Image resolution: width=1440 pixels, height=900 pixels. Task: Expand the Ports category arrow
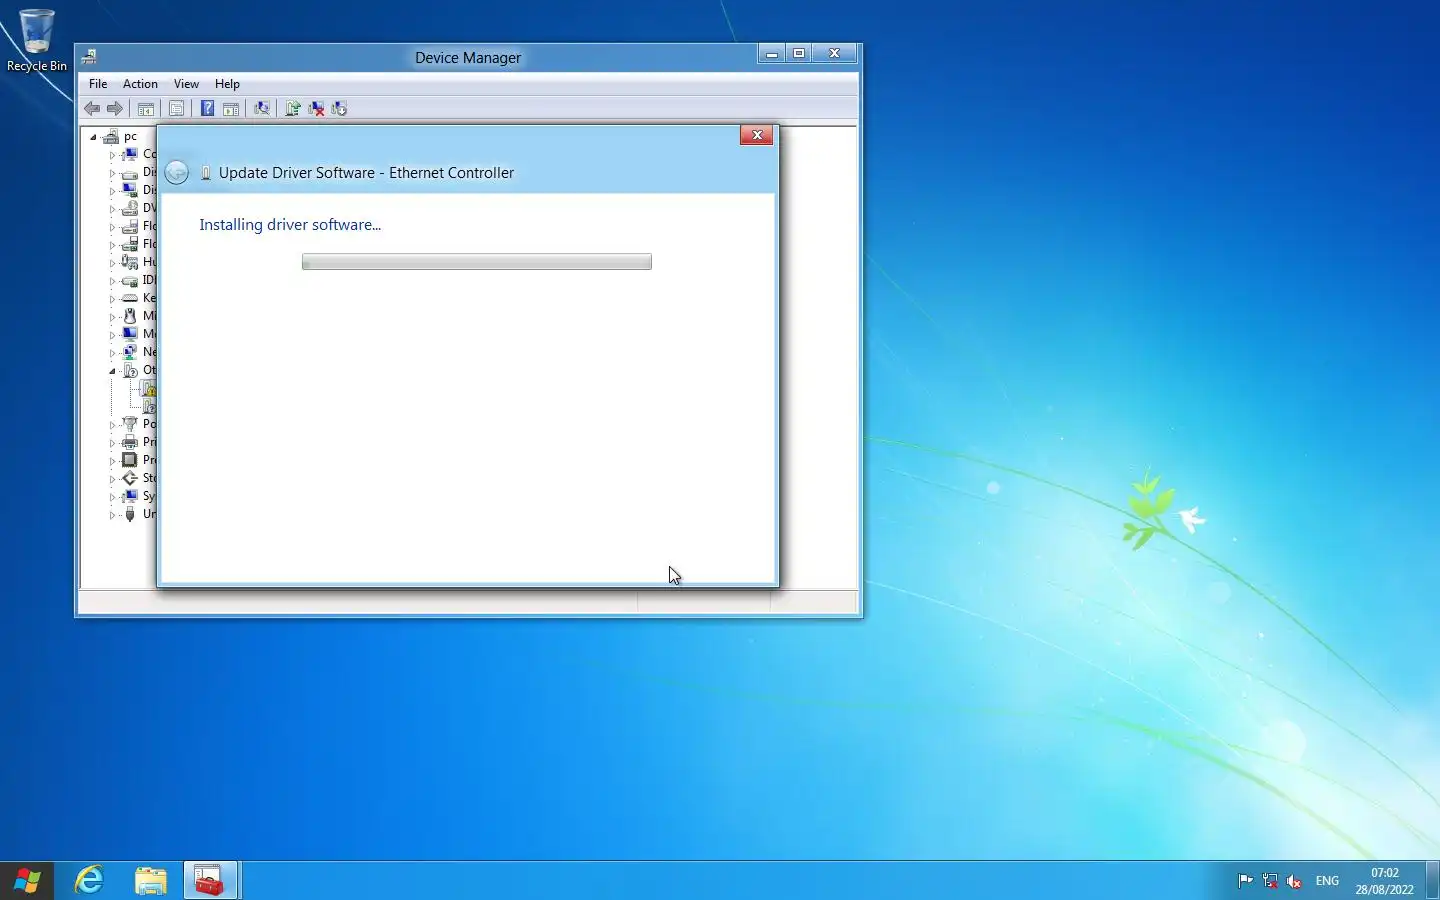click(x=112, y=425)
